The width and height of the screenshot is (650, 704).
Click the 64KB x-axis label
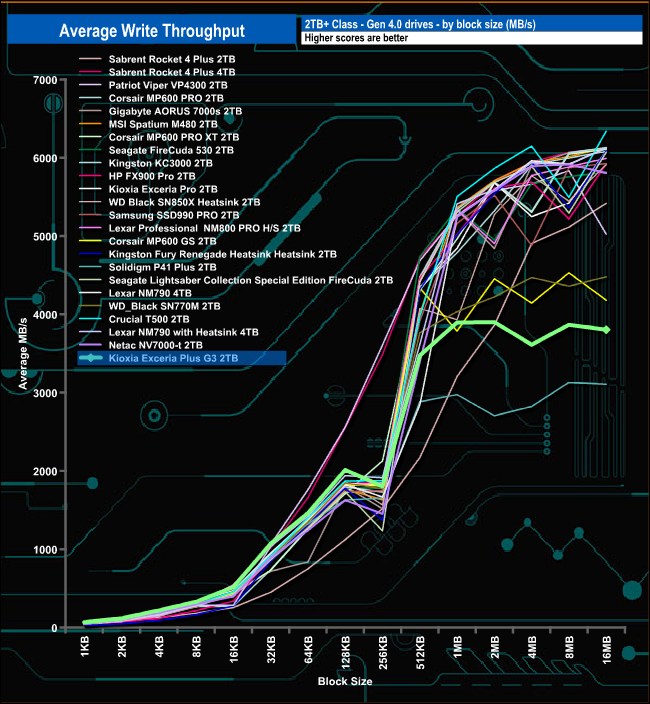[x=308, y=649]
